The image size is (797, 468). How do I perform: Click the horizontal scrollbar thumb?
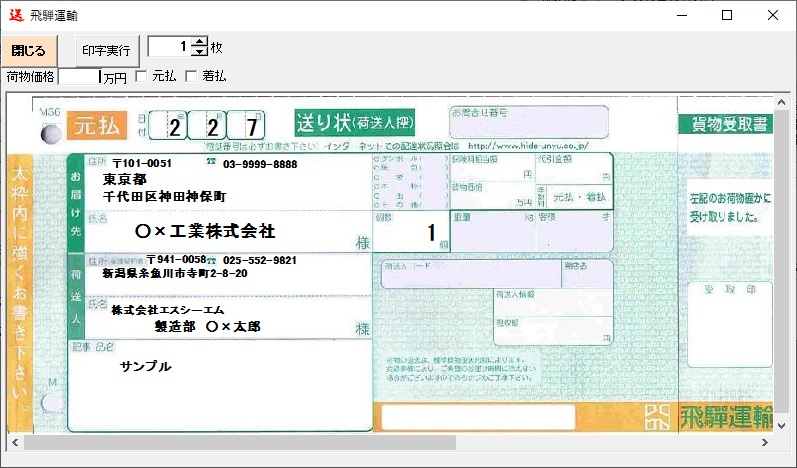240,443
